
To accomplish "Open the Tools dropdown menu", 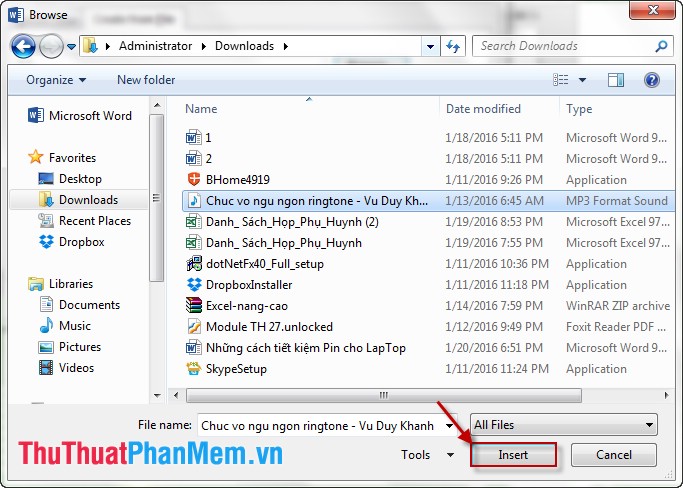I will (x=427, y=455).
